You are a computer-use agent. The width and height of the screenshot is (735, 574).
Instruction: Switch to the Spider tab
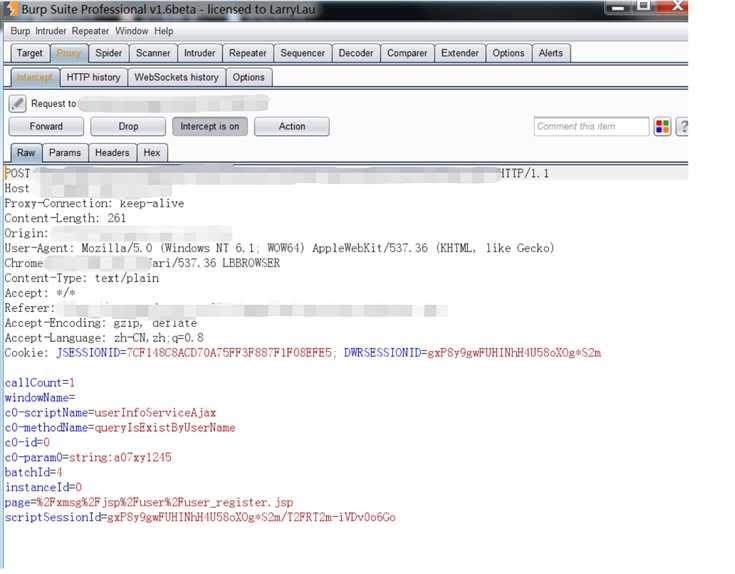coord(108,53)
